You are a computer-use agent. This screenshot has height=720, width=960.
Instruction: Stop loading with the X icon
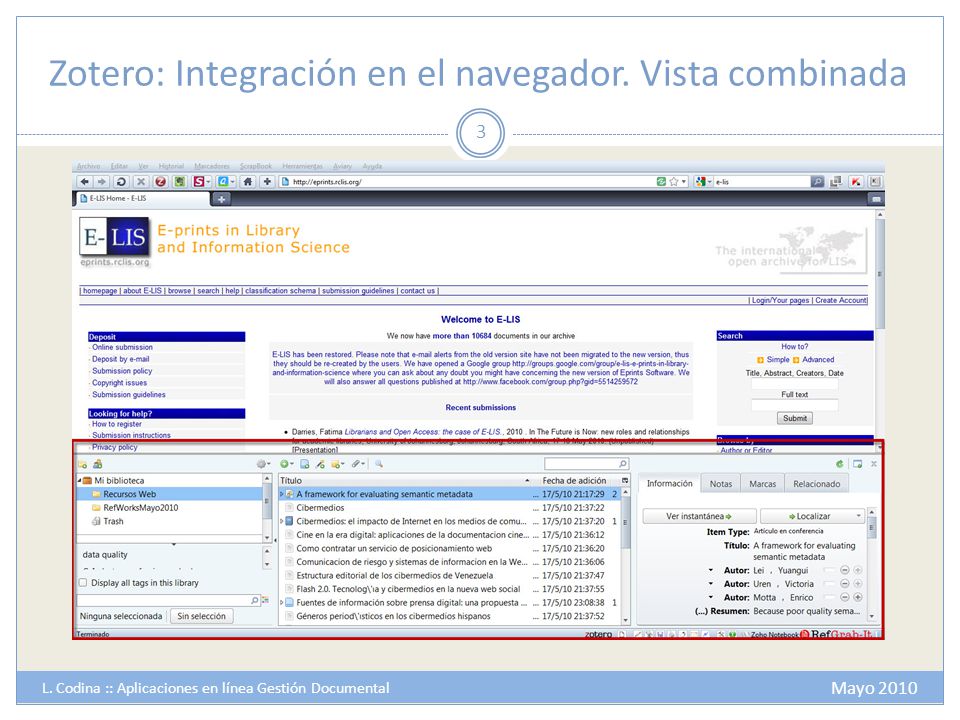click(x=141, y=182)
